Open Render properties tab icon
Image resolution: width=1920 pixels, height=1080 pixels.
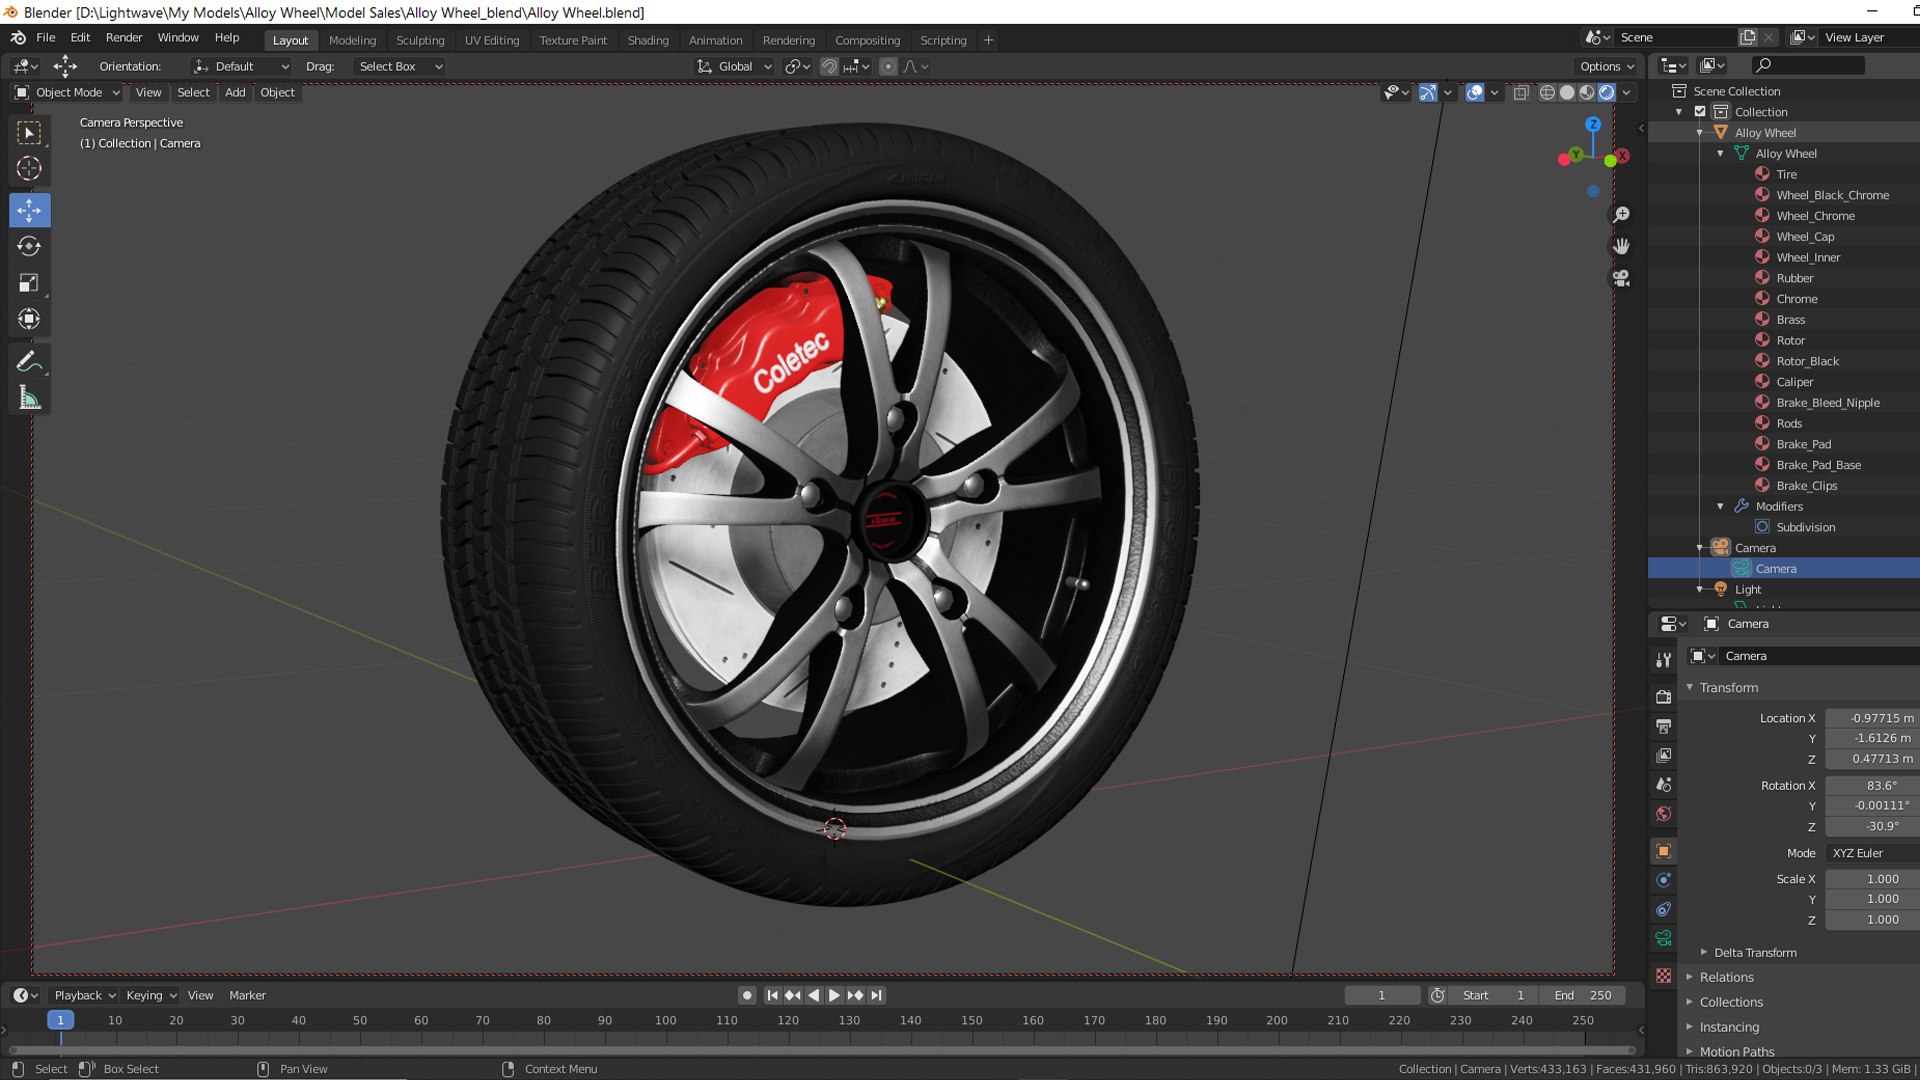1663,697
